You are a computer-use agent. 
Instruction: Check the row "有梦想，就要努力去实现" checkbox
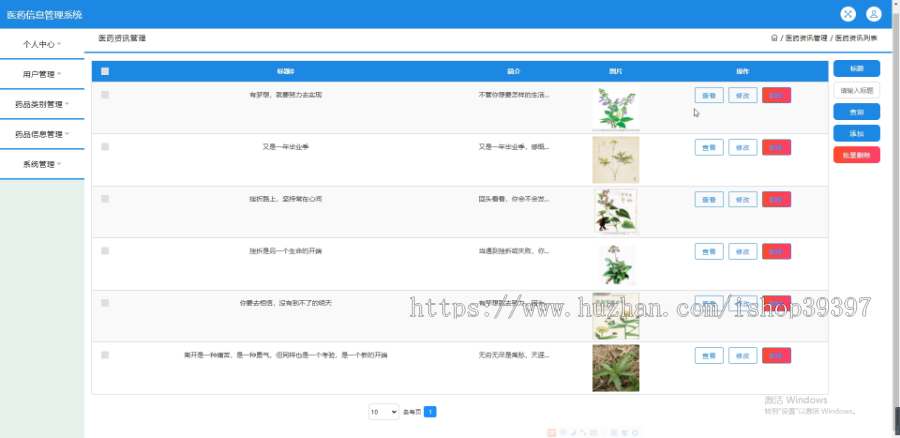point(105,95)
